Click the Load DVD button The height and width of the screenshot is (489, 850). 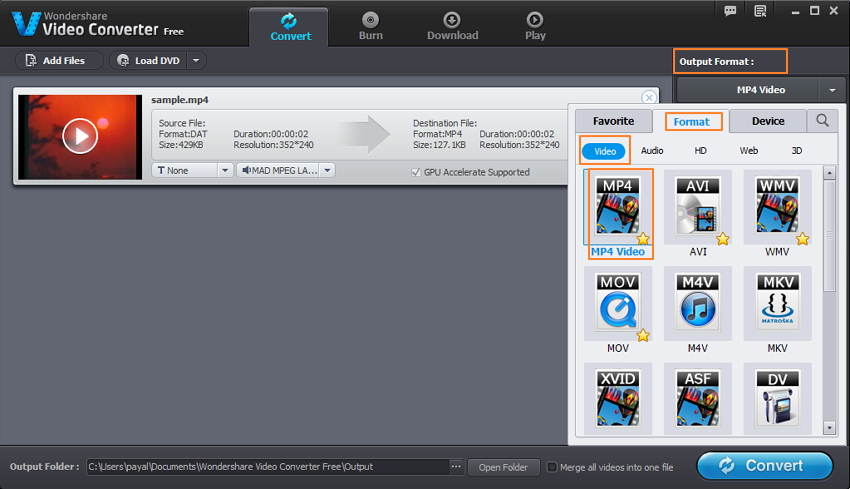point(149,60)
